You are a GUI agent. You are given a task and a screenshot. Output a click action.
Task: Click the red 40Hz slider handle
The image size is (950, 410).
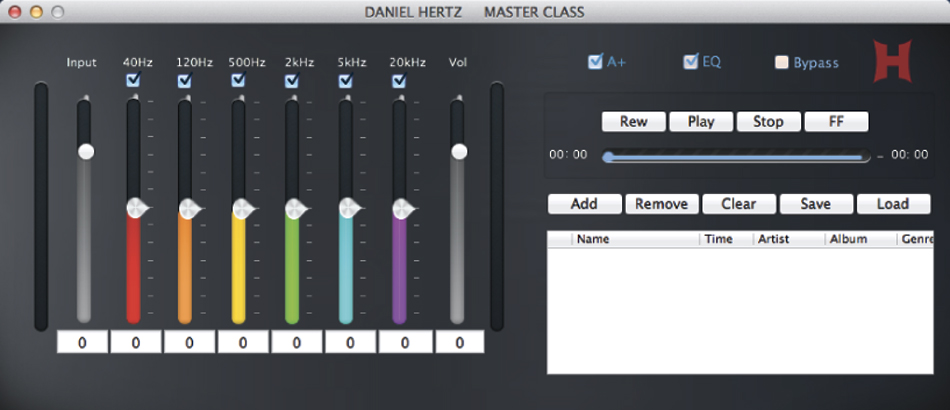point(135,209)
